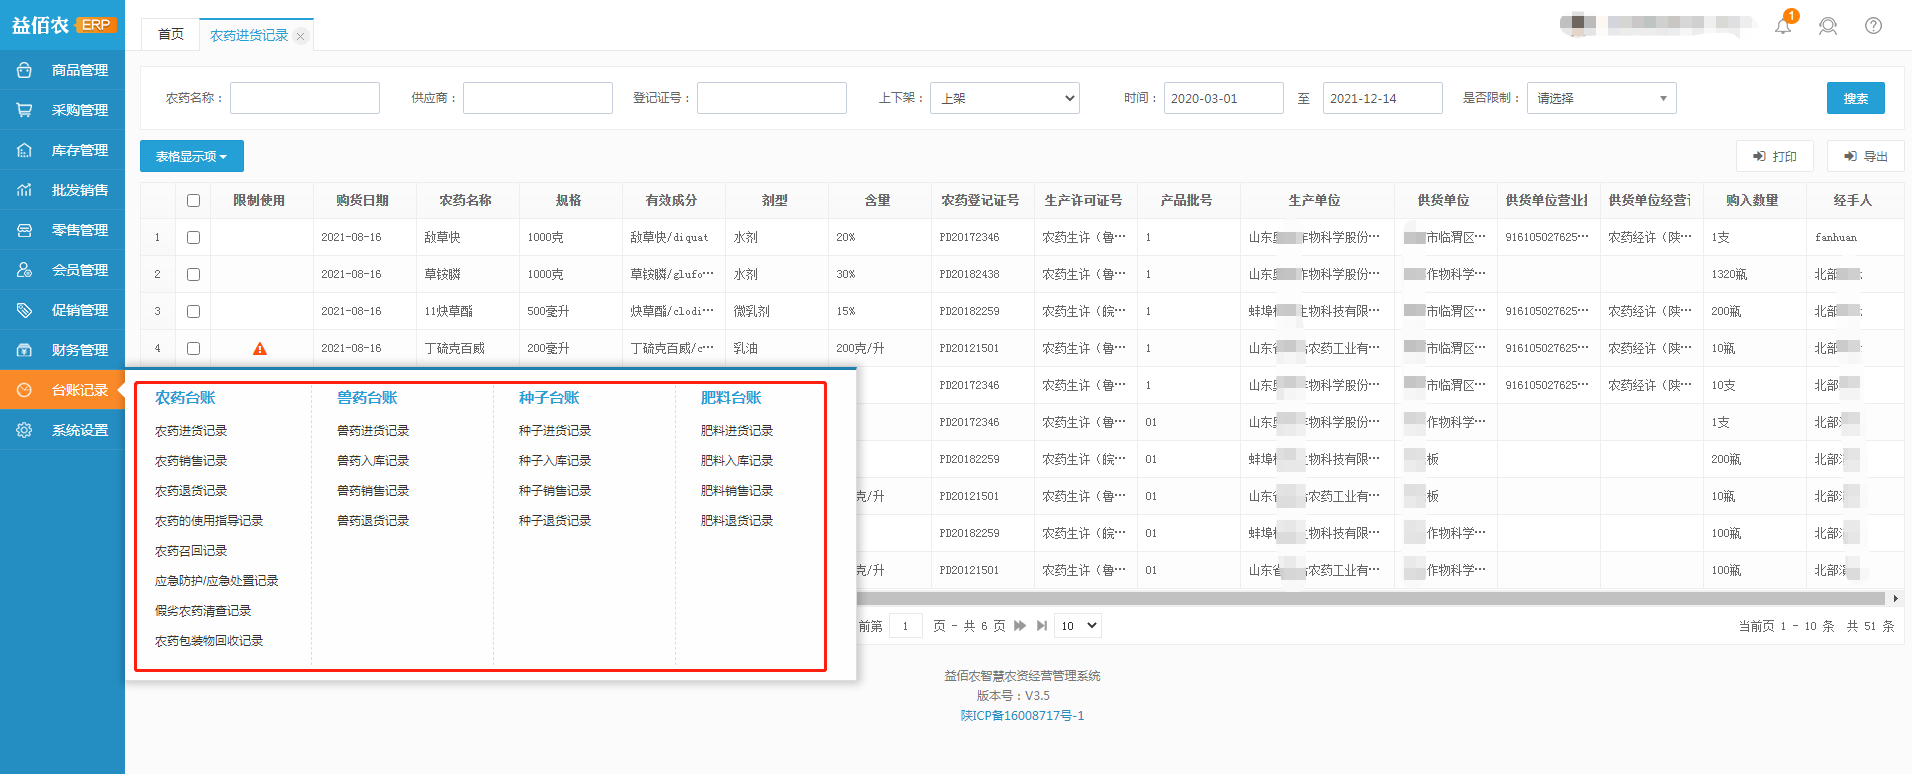Image resolution: width=1912 pixels, height=774 pixels.
Task: Click the 导出 export button
Action: (1866, 157)
